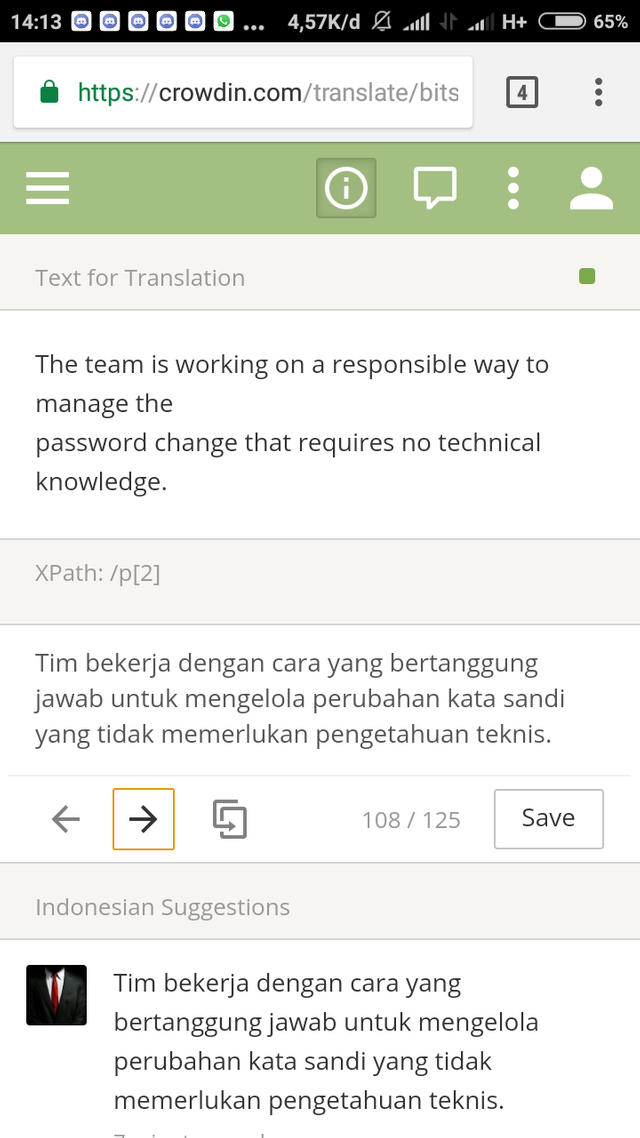Image resolution: width=640 pixels, height=1138 pixels.
Task: Open the Crowdin hamburger menu
Action: click(x=48, y=189)
